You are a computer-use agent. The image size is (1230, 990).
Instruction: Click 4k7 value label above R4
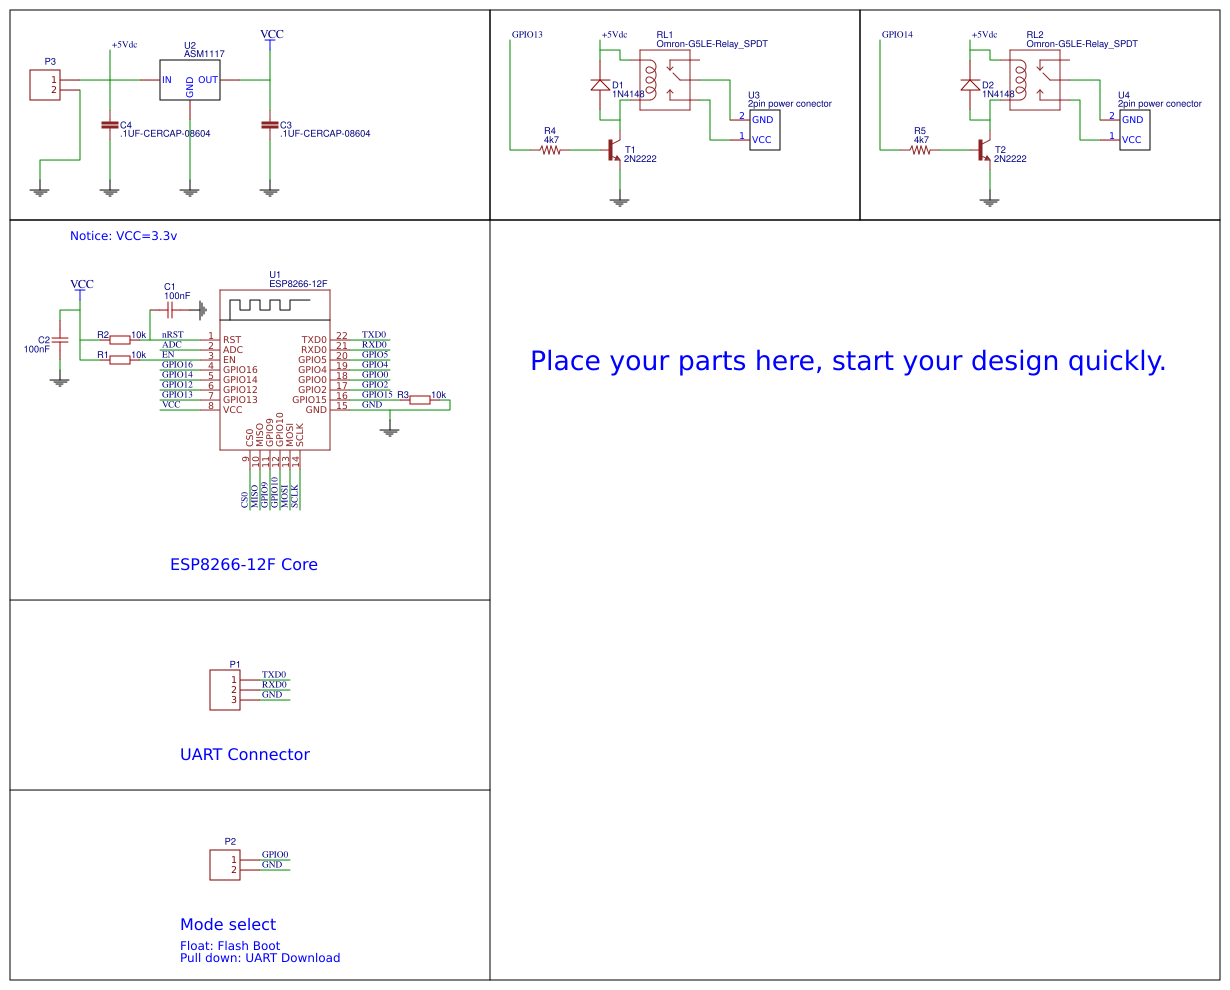tap(551, 140)
